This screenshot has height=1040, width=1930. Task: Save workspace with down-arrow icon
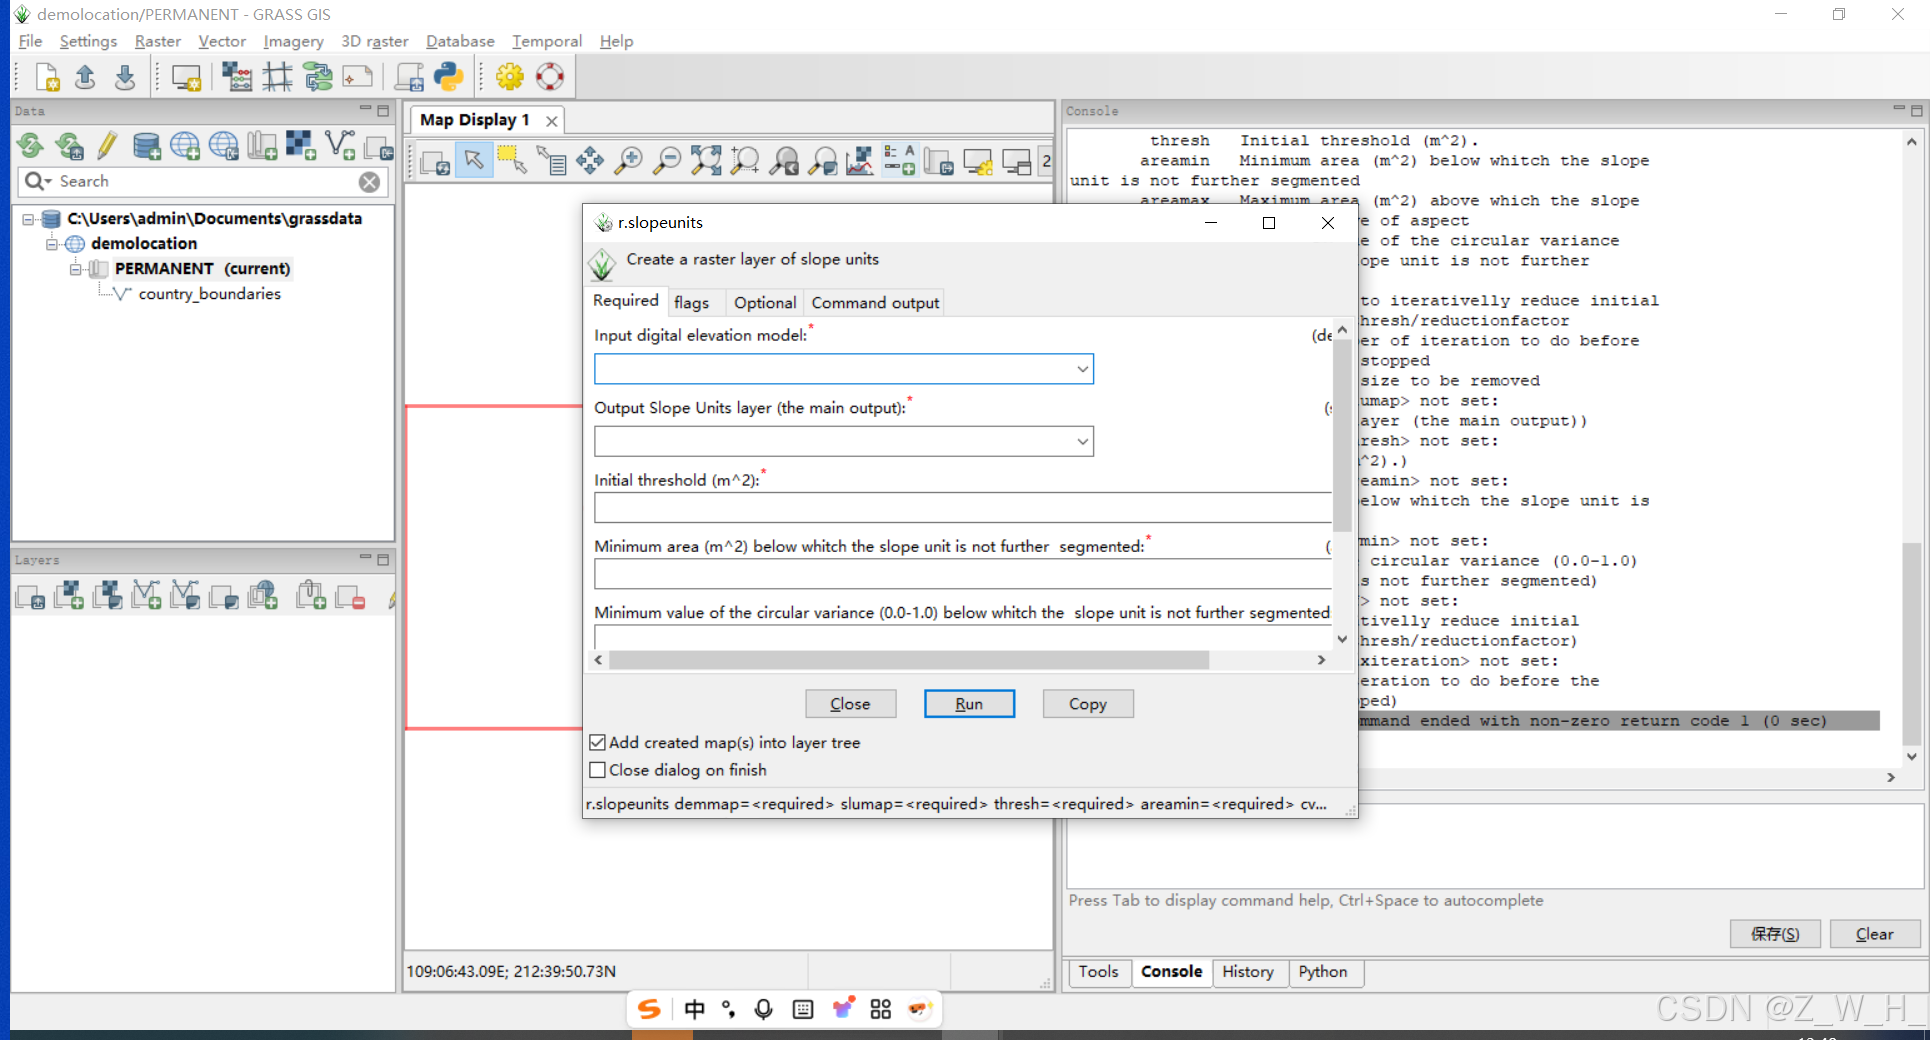[125, 77]
